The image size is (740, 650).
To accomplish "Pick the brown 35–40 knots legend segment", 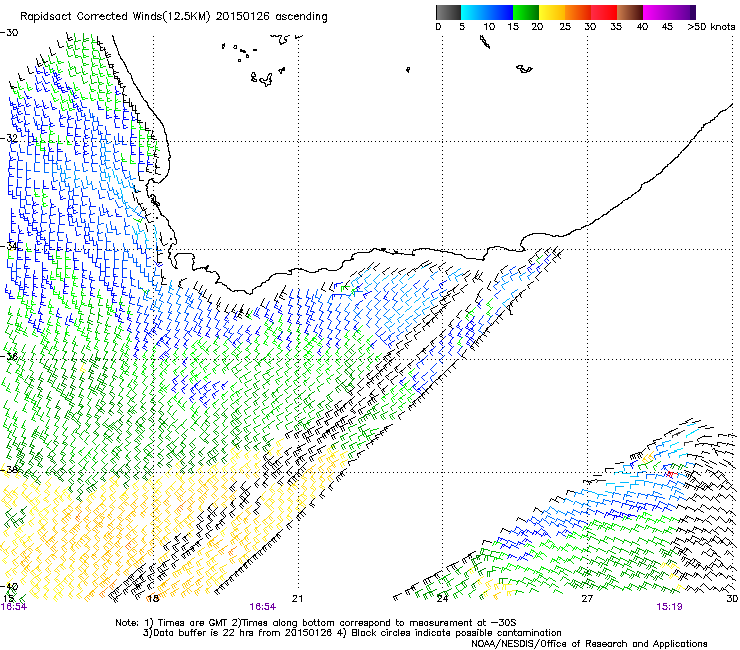I will pyautogui.click(x=630, y=12).
